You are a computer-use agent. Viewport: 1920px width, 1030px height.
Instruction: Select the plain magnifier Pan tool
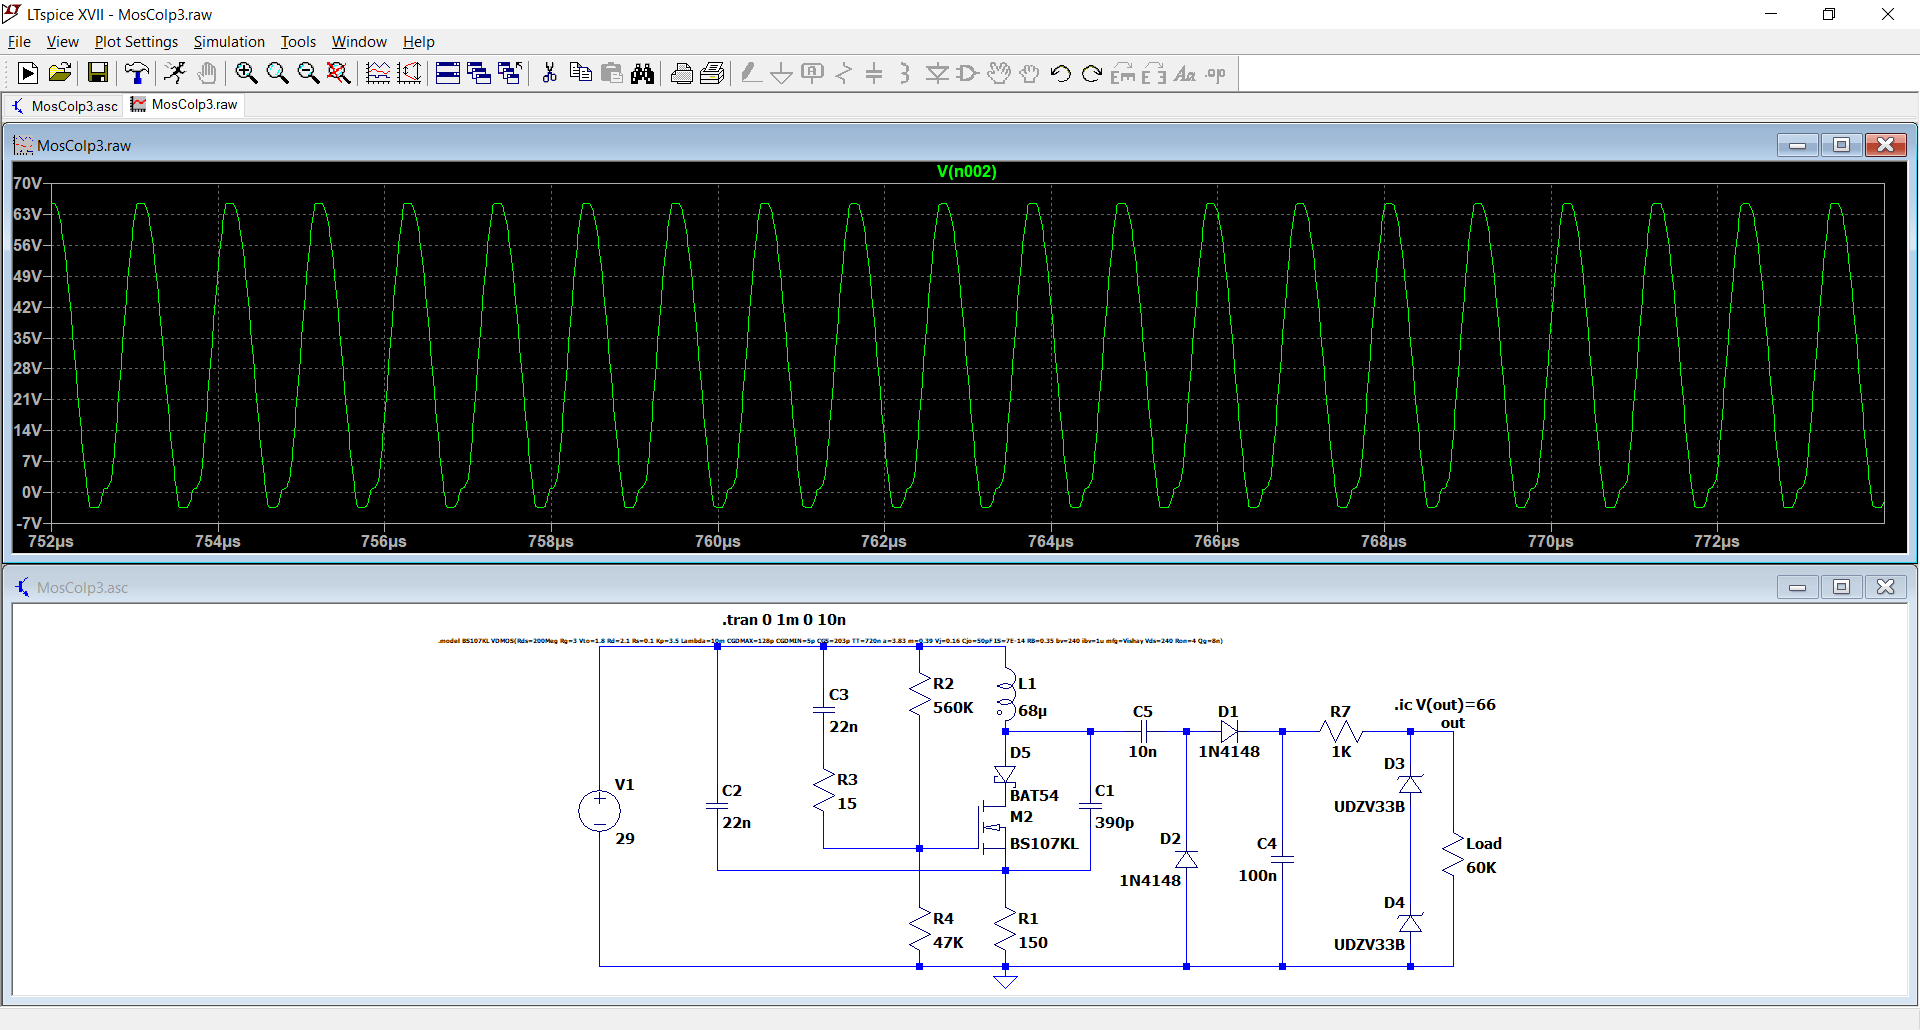click(277, 73)
